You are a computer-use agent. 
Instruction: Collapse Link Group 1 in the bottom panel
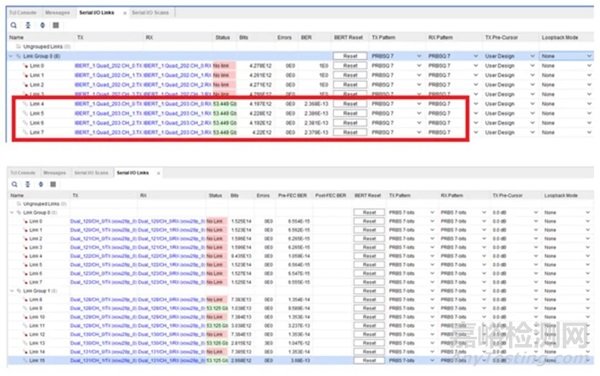pos(12,291)
